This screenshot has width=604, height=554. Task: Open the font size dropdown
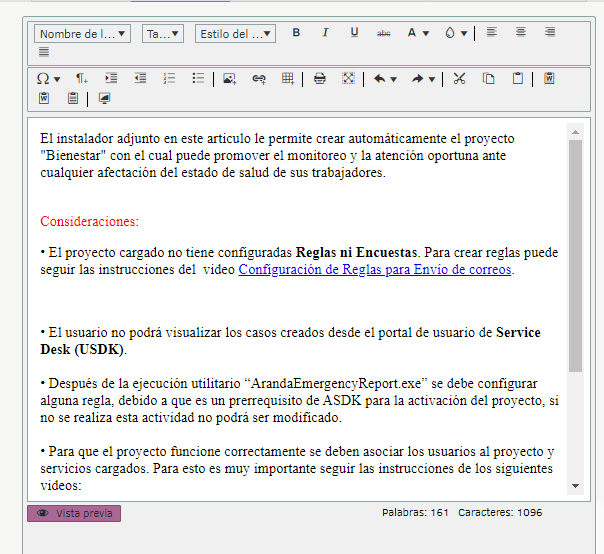(163, 34)
